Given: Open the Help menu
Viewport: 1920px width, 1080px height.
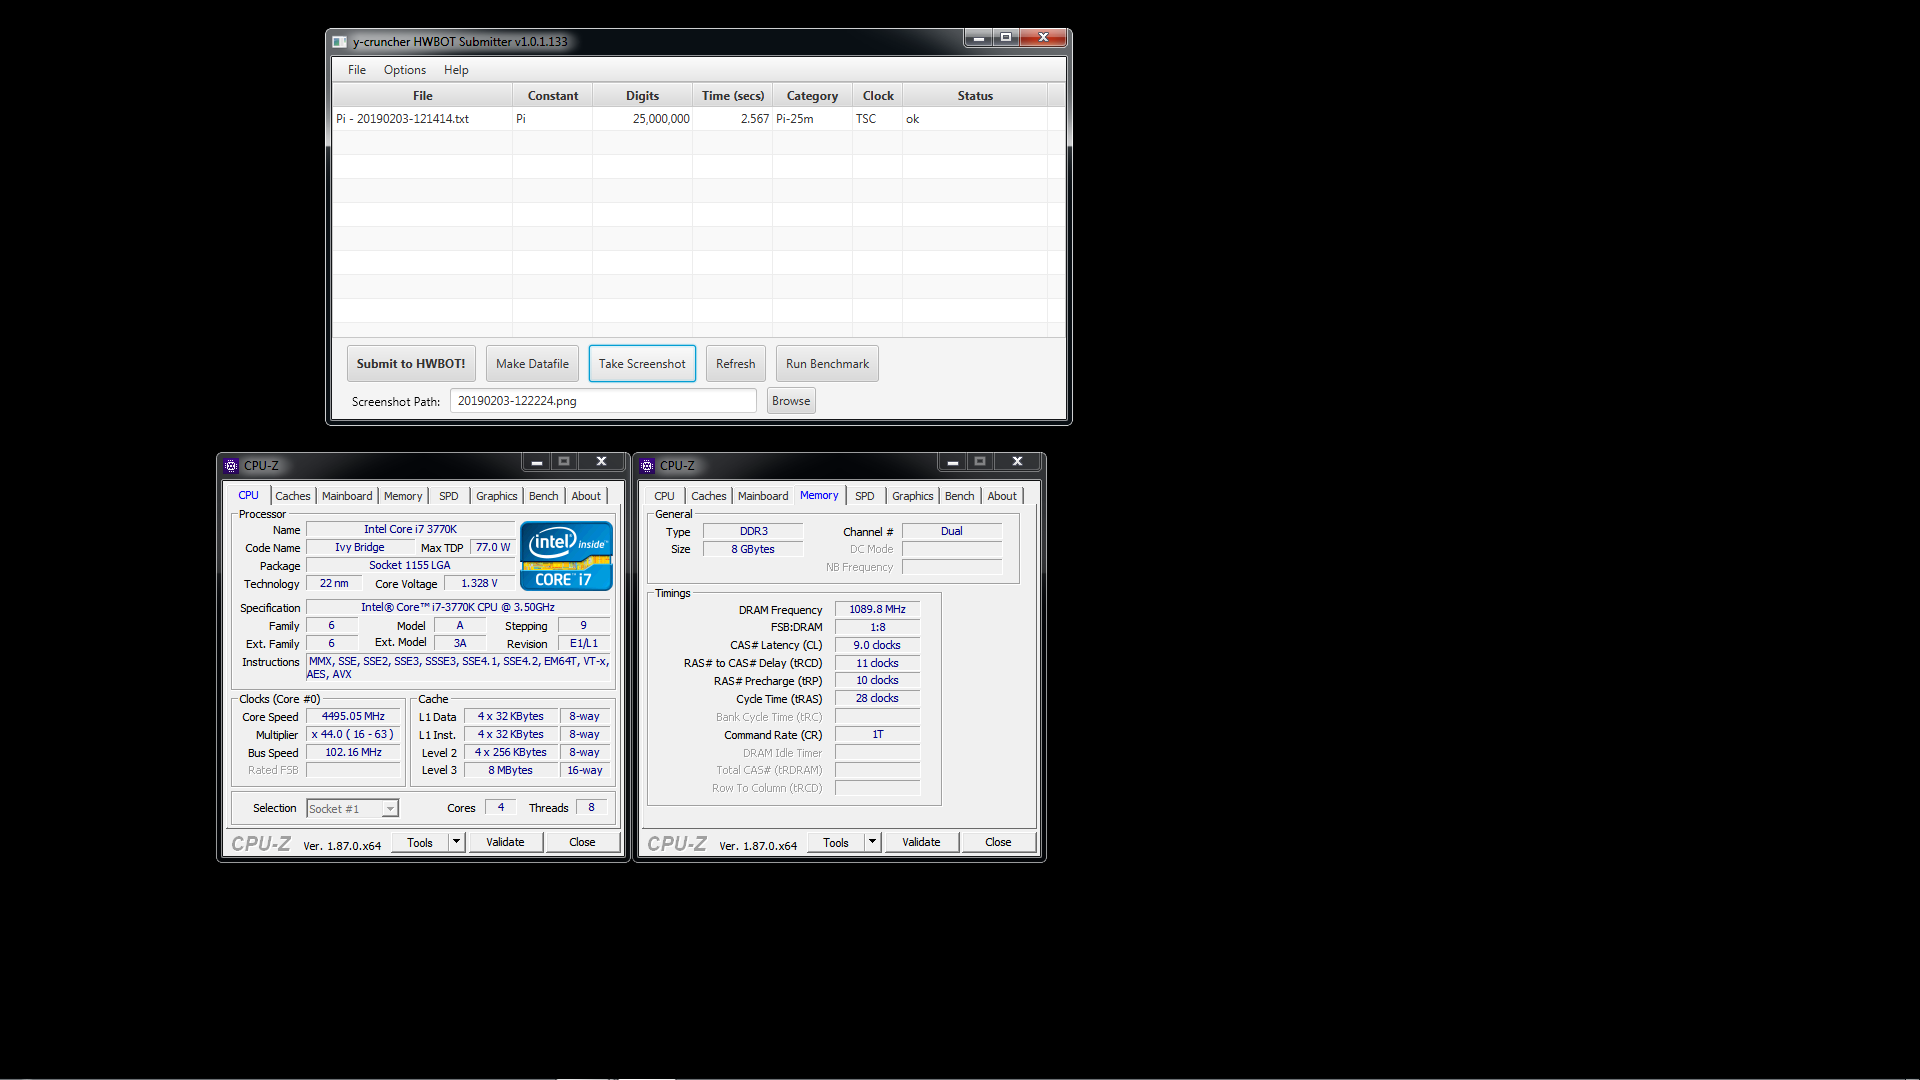Looking at the screenshot, I should point(456,70).
